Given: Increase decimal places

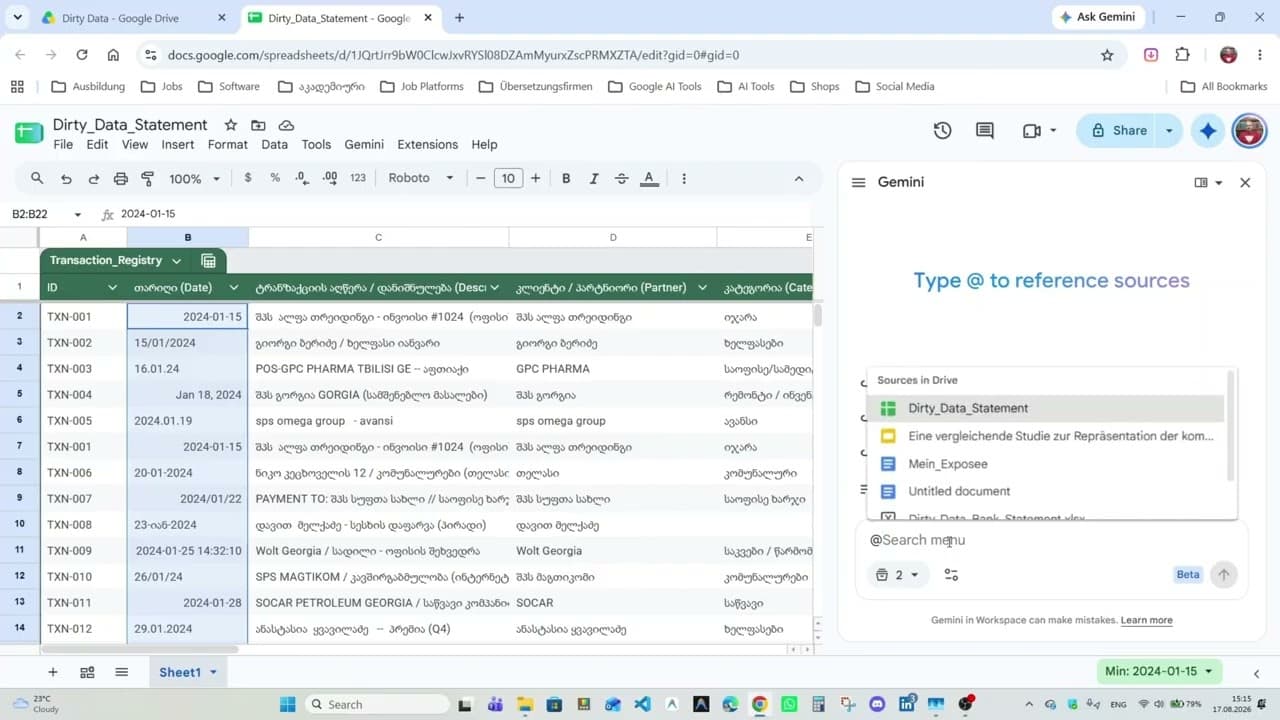Looking at the screenshot, I should 330,178.
